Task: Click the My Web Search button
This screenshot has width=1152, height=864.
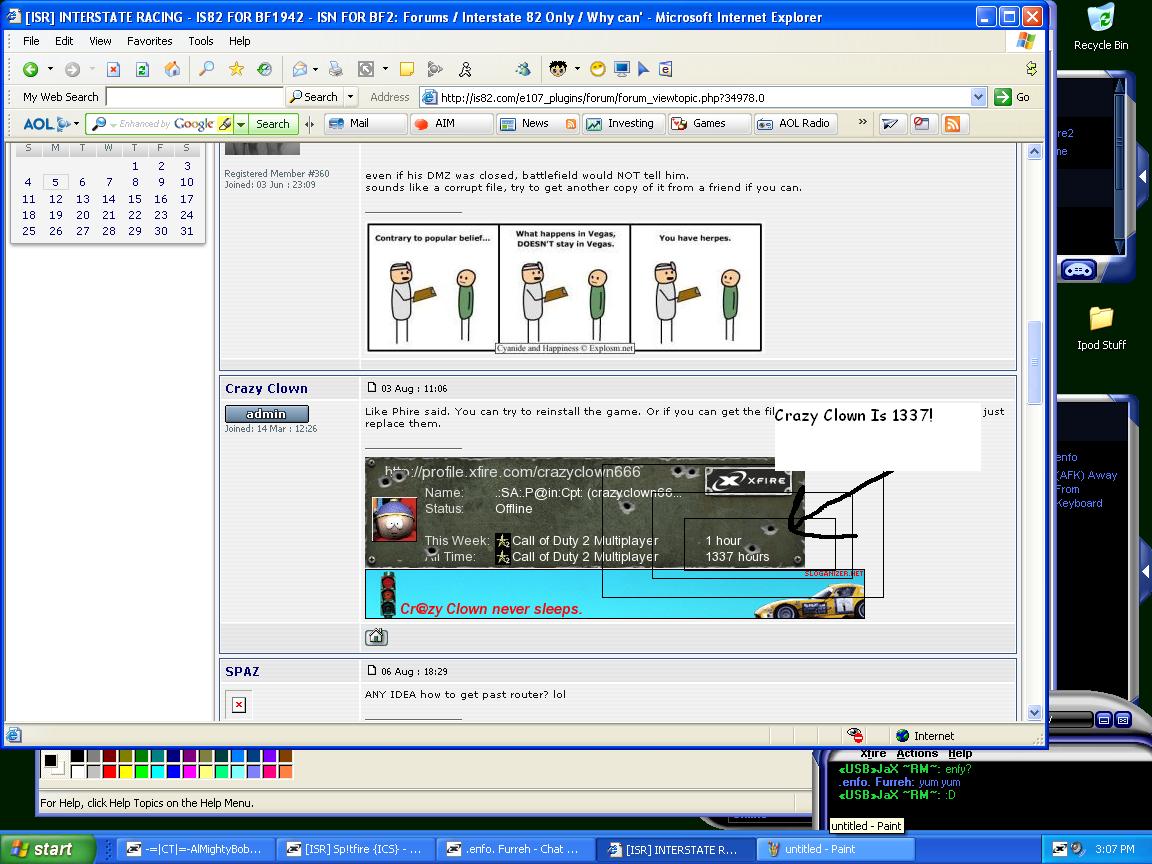Action: (314, 96)
